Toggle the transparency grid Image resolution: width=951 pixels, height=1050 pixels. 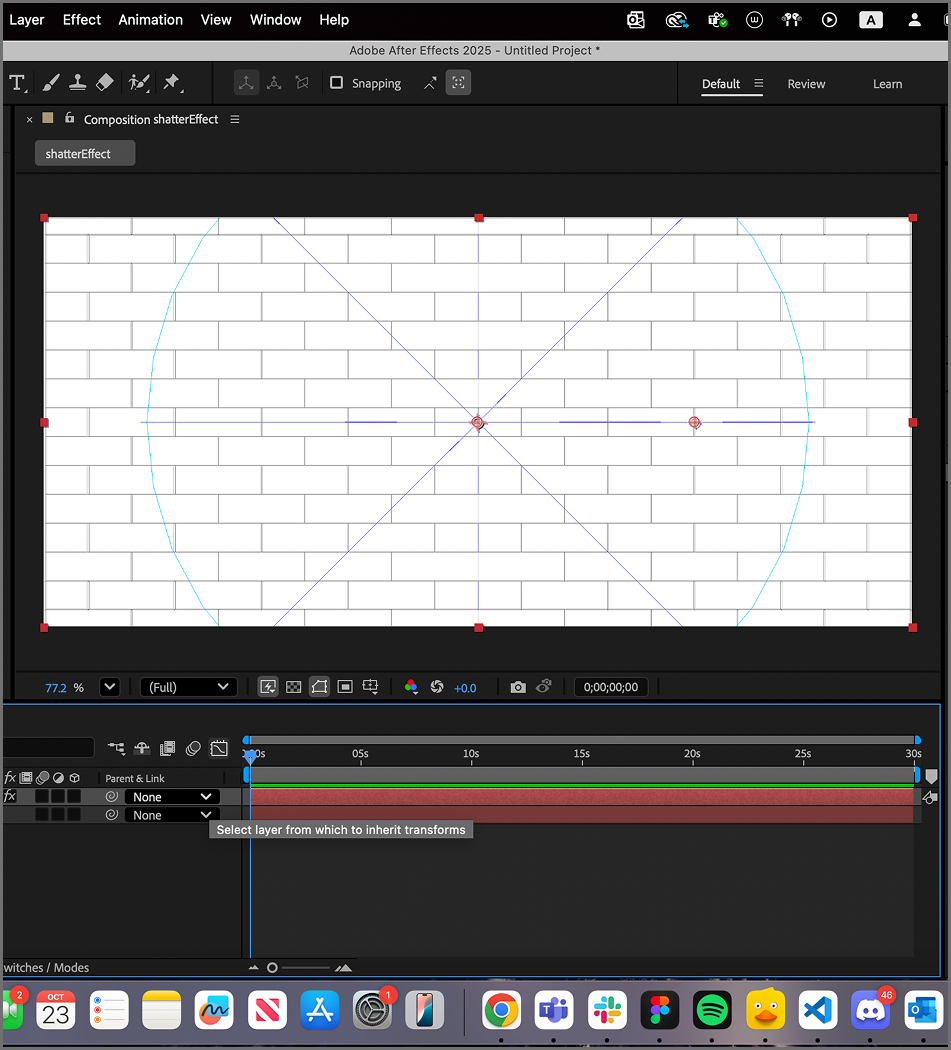pyautogui.click(x=293, y=687)
